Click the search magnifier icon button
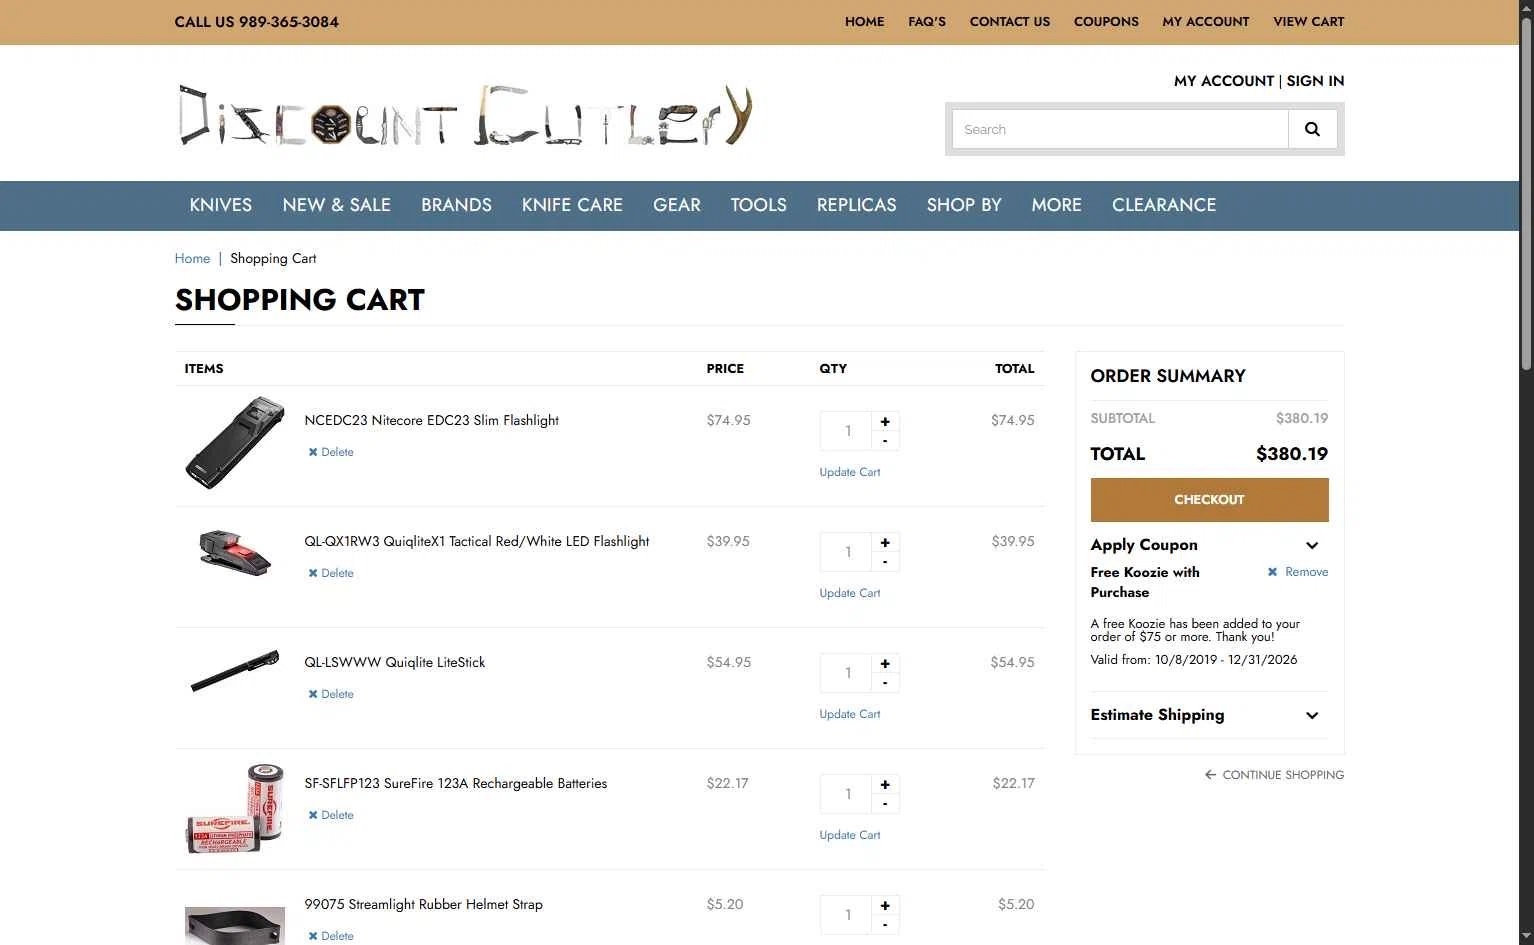This screenshot has width=1534, height=945. 1312,129
